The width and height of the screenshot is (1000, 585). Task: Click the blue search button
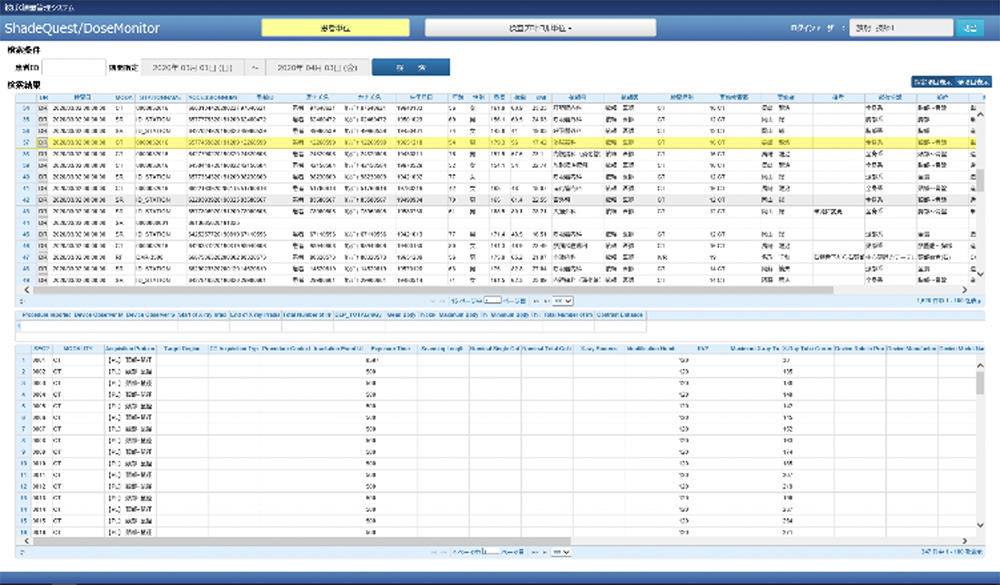coord(411,67)
